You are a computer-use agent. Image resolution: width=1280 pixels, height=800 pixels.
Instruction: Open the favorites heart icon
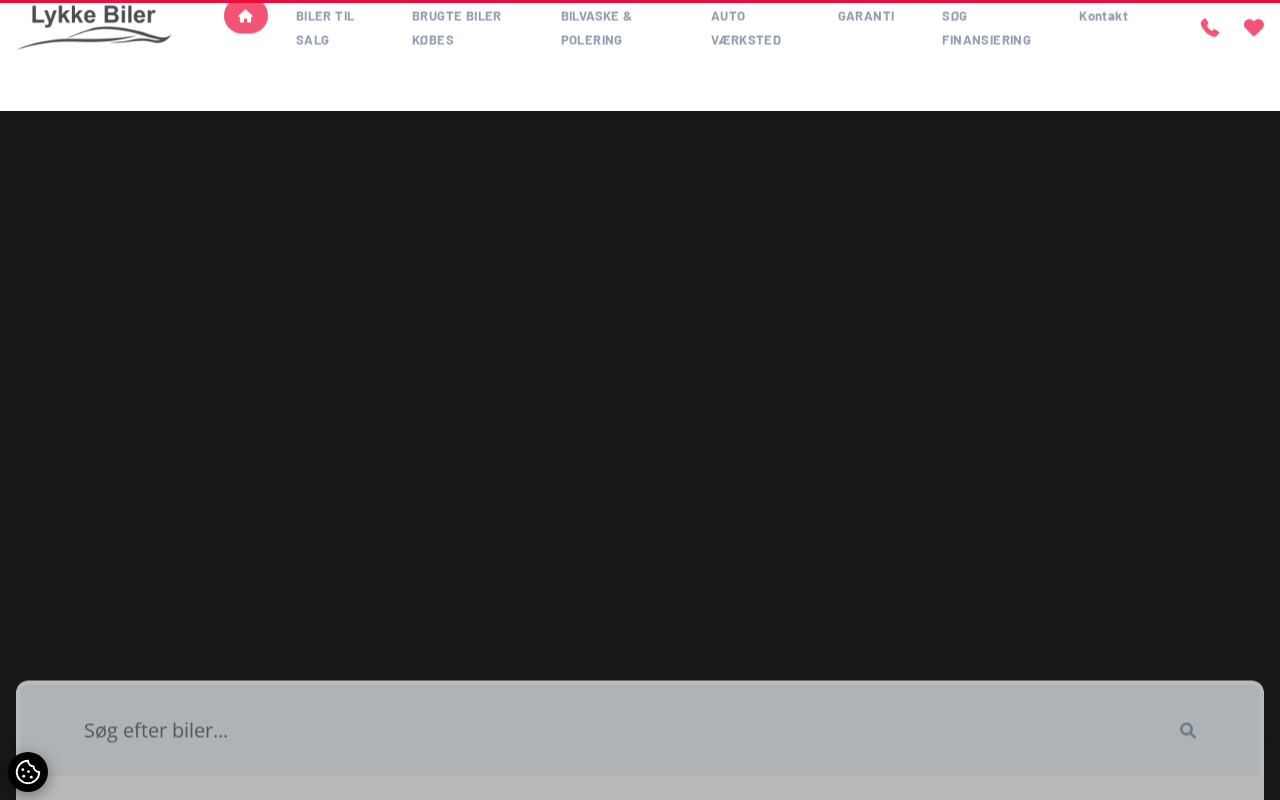pyautogui.click(x=1254, y=28)
